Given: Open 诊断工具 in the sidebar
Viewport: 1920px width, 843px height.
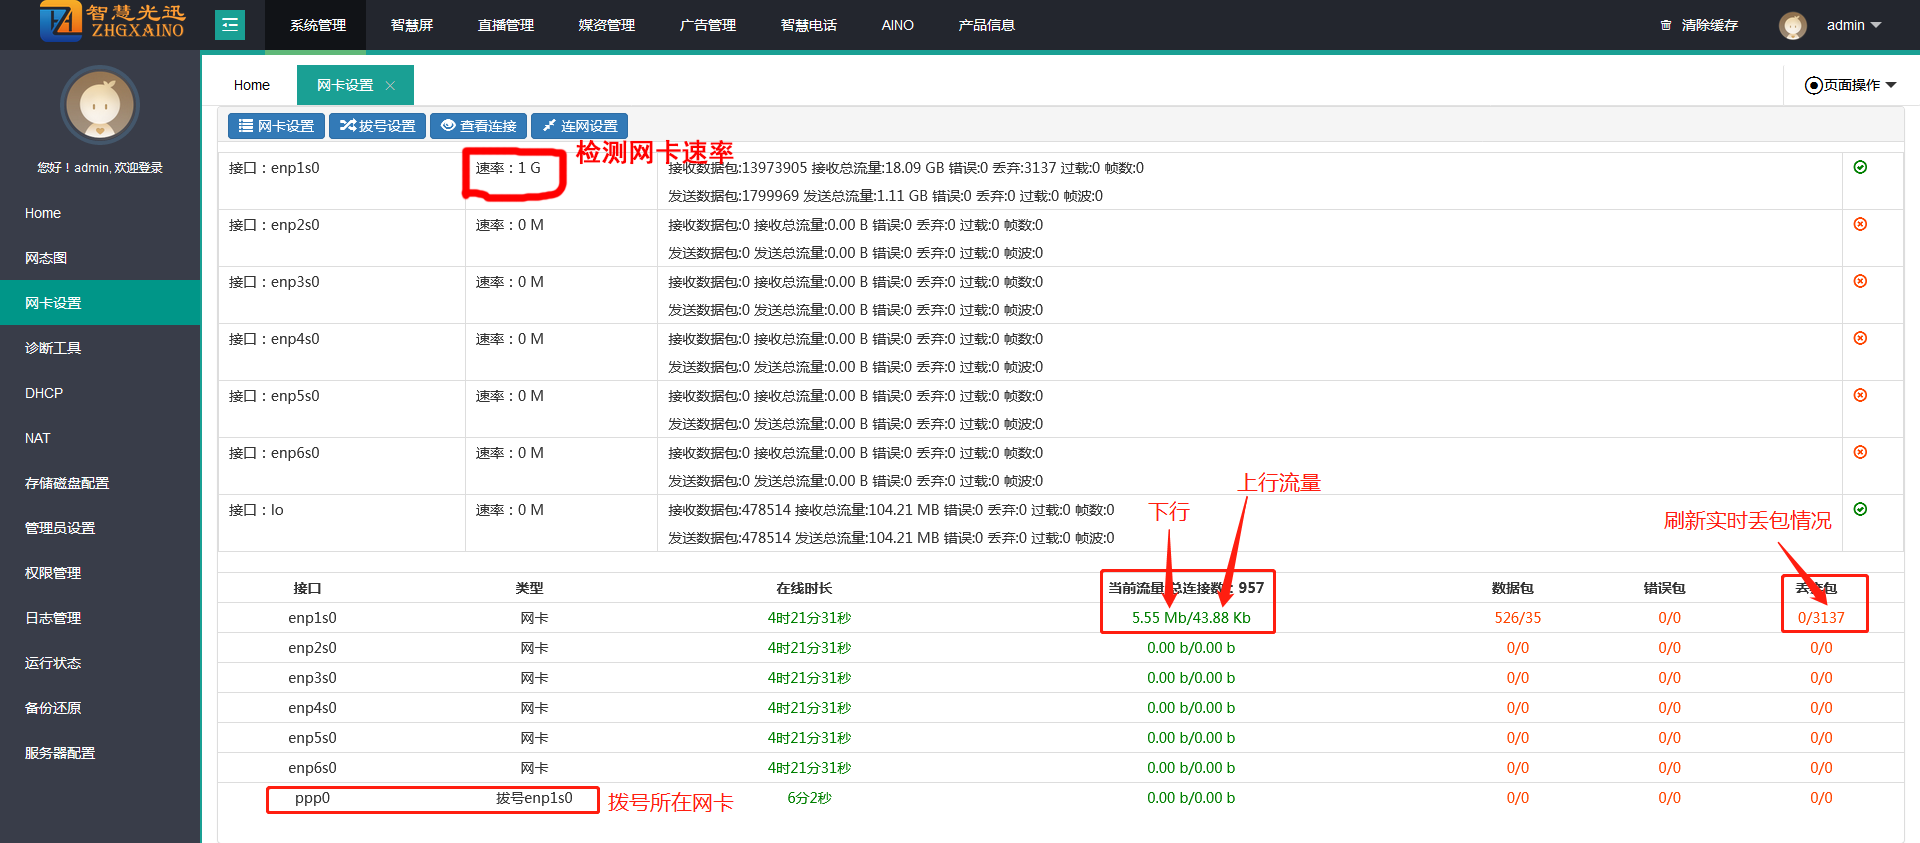Looking at the screenshot, I should [53, 348].
